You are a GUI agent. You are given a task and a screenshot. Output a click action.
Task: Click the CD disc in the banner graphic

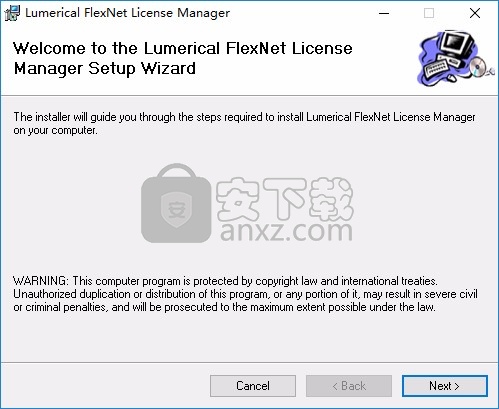[477, 66]
